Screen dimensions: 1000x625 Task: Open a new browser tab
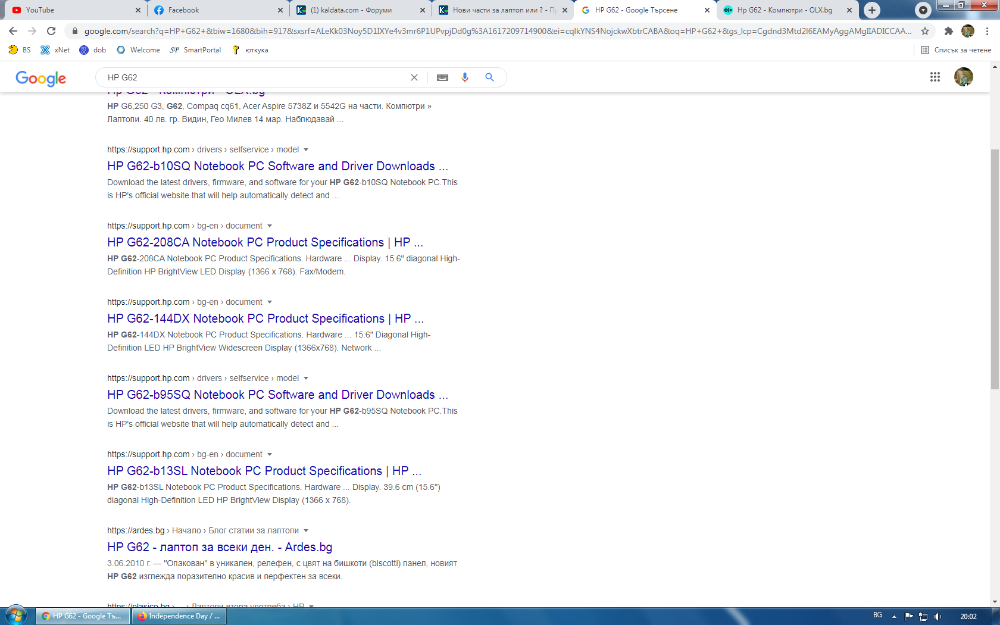click(872, 10)
